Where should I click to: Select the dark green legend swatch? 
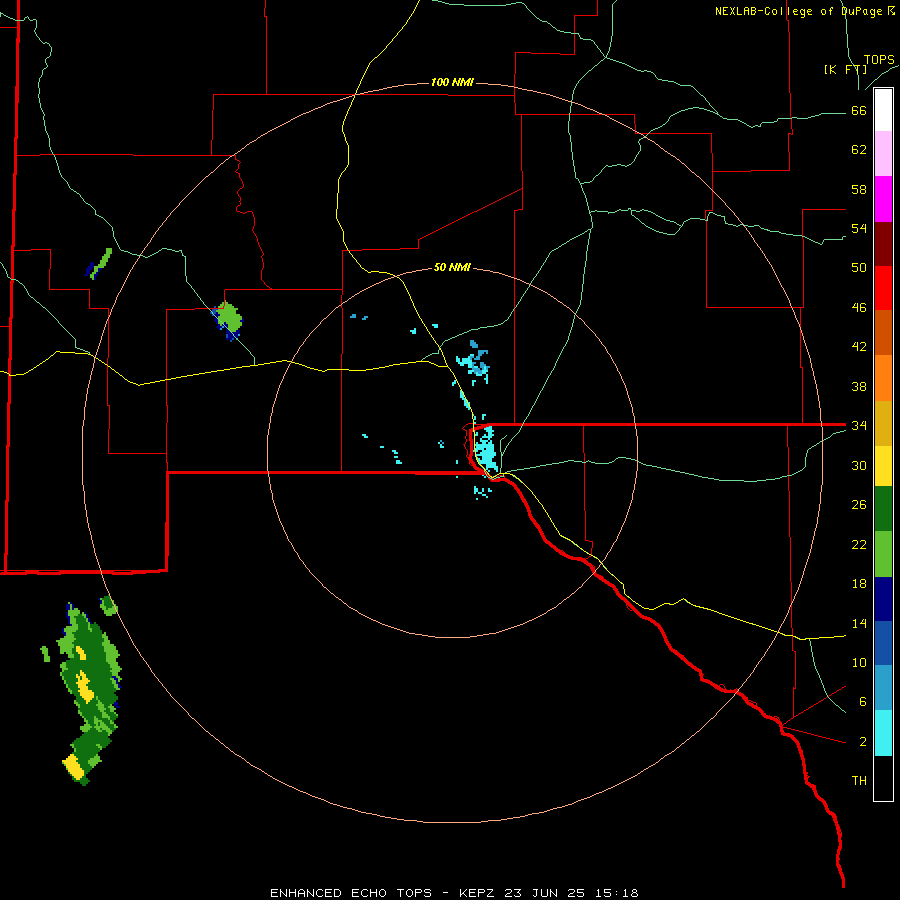883,509
